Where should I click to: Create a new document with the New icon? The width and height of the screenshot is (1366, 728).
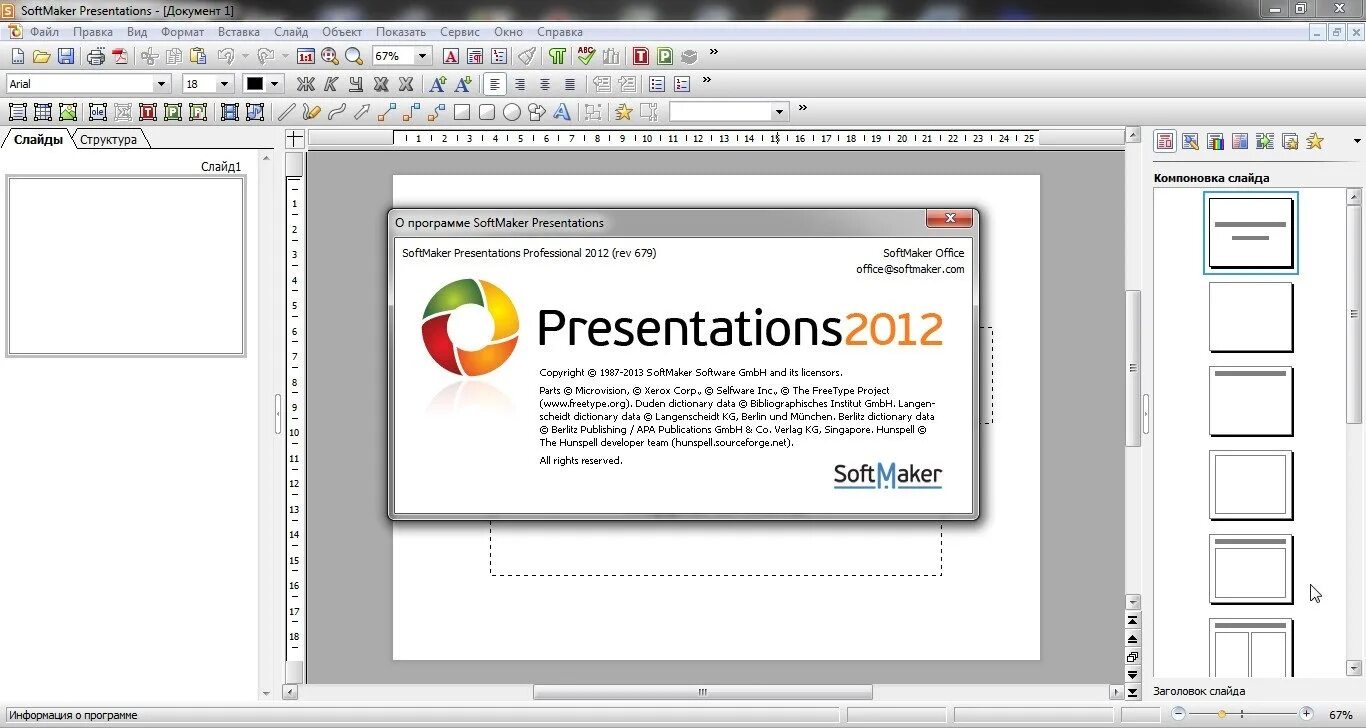coord(17,56)
